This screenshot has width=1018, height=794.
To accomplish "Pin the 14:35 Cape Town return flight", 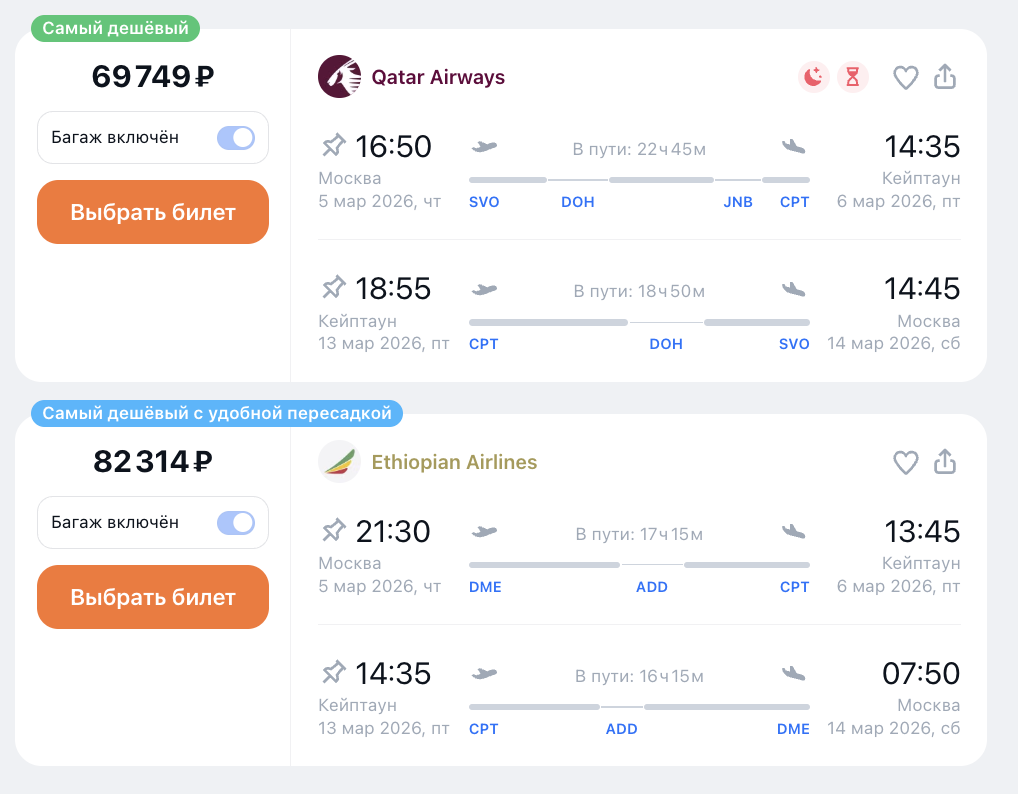I will click(332, 674).
